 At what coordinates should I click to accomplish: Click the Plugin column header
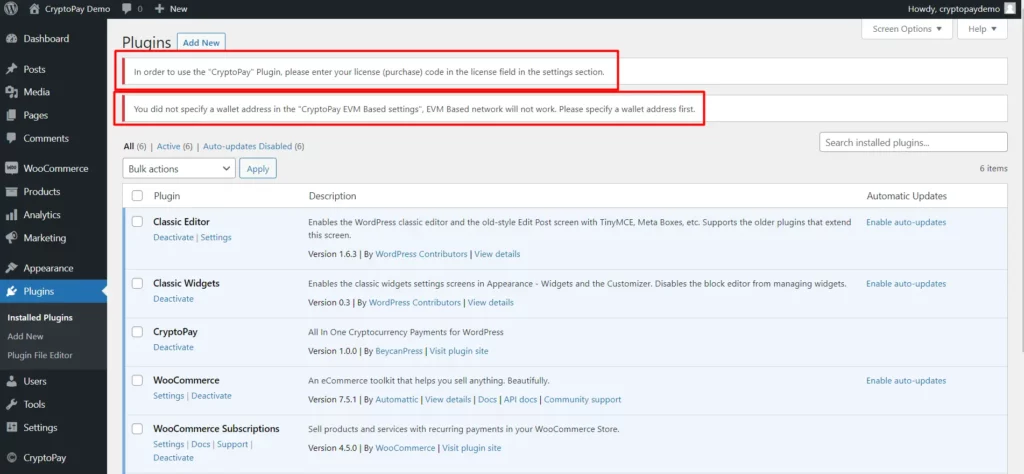(167, 196)
